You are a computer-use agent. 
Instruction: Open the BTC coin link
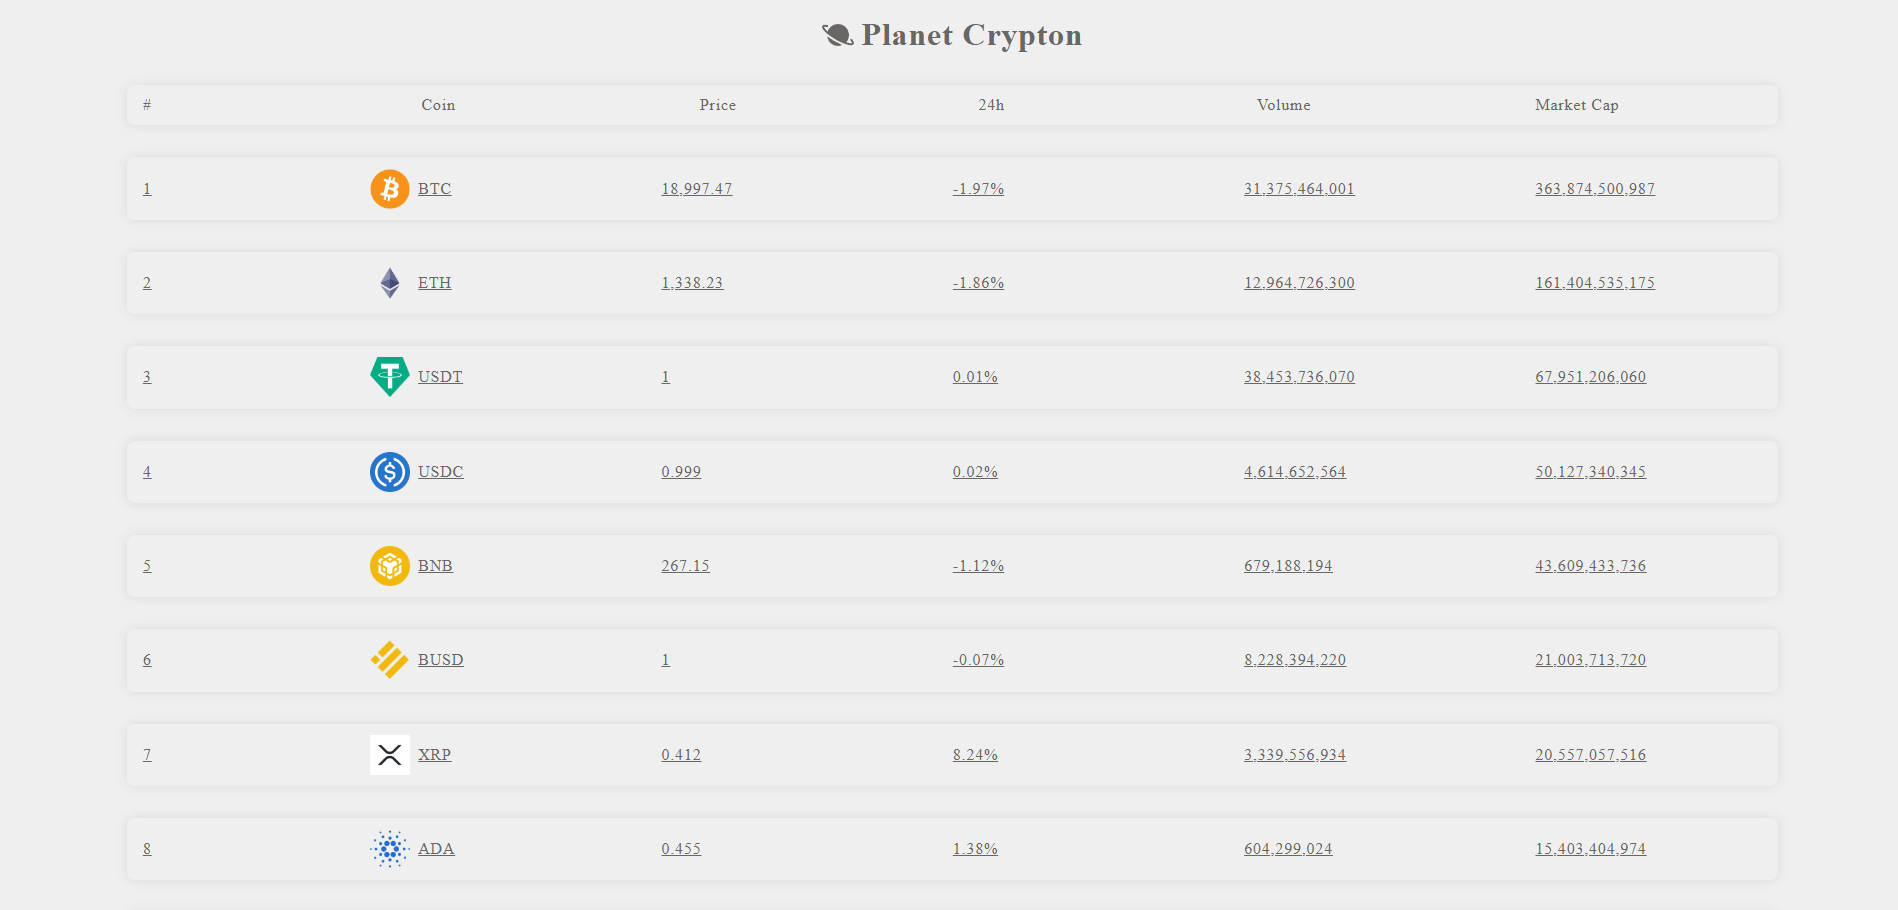[x=434, y=189]
